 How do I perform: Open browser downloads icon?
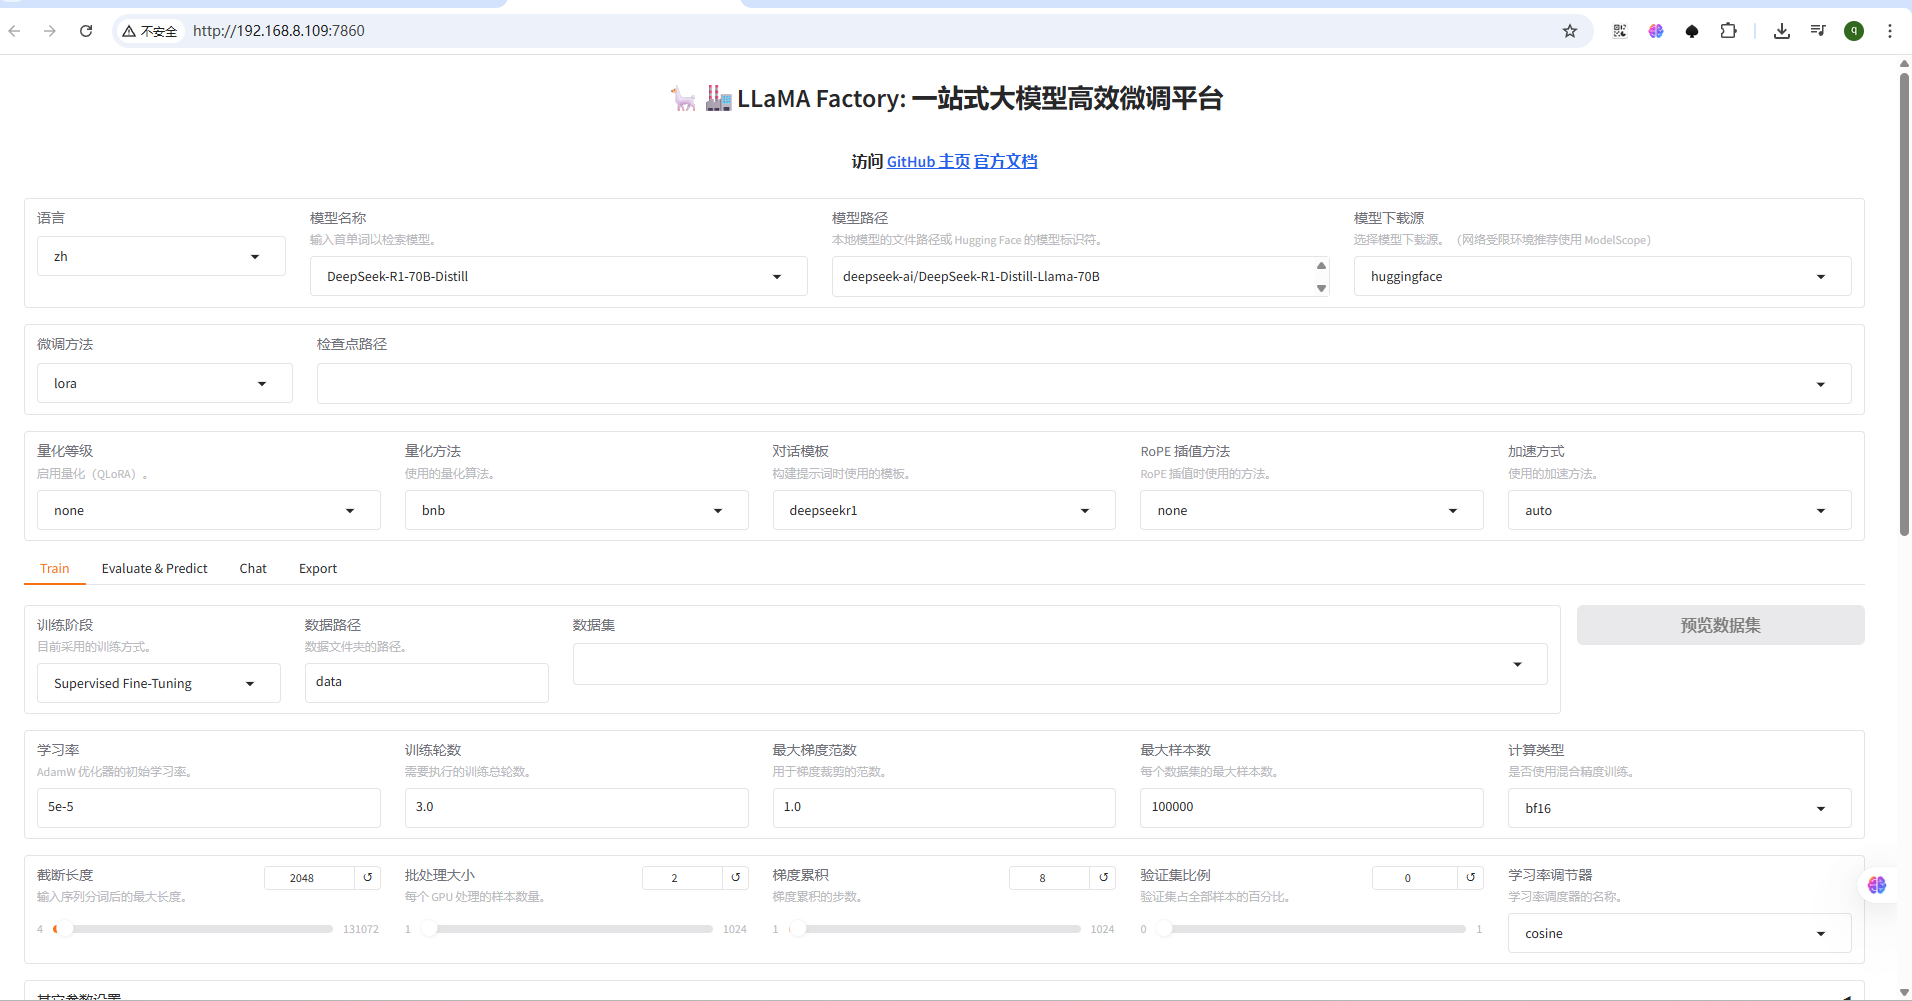pos(1782,31)
